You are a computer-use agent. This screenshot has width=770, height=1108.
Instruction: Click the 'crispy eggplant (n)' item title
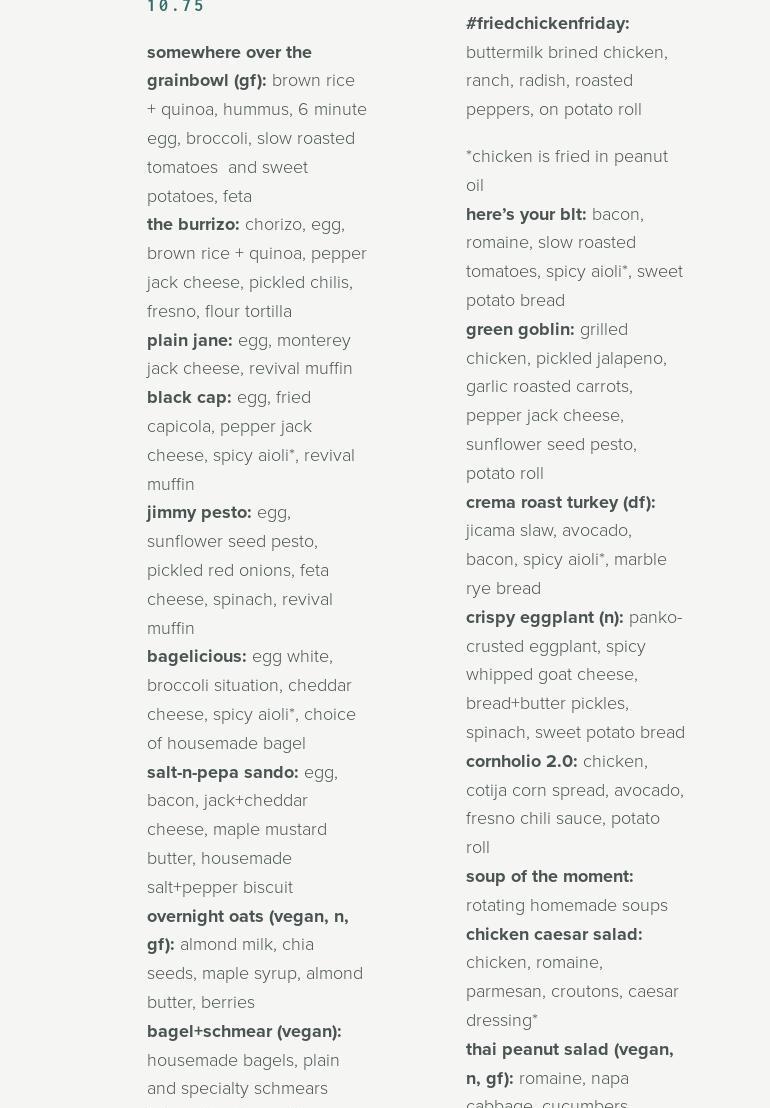[545, 617]
